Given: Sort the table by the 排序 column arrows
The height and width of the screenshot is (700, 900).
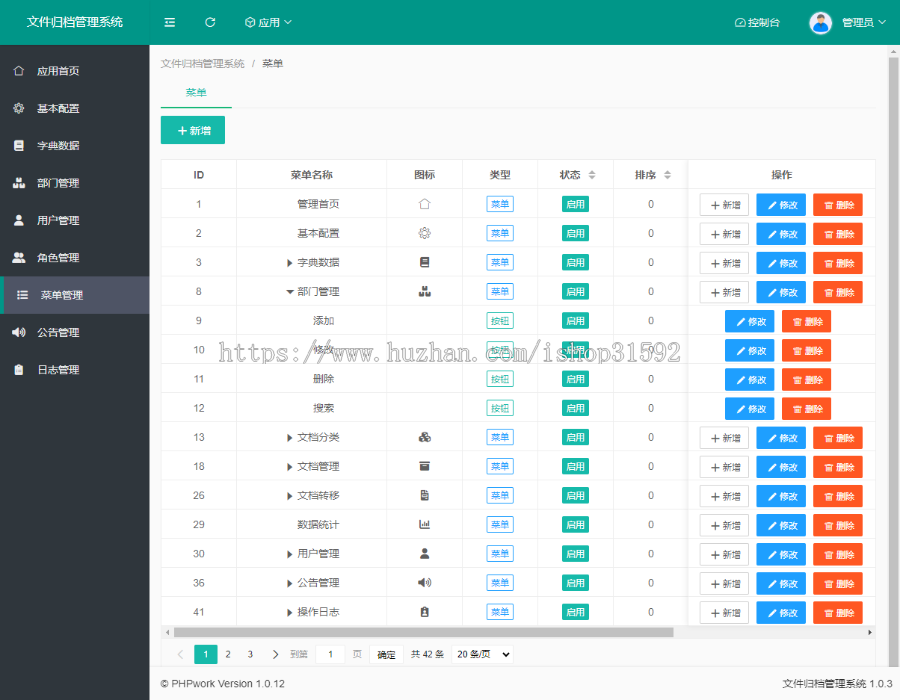Looking at the screenshot, I should [x=668, y=175].
